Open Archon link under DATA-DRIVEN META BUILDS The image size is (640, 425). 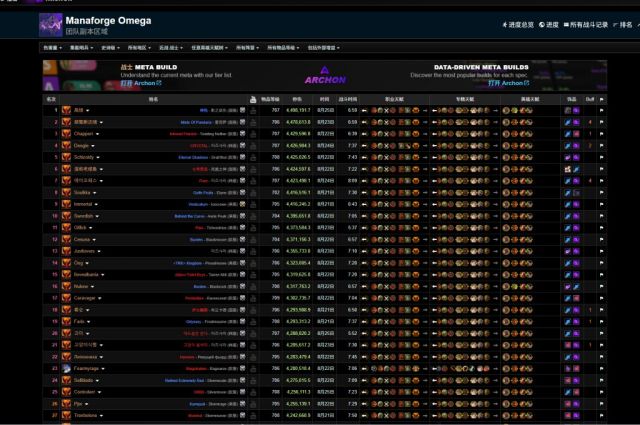click(x=506, y=83)
